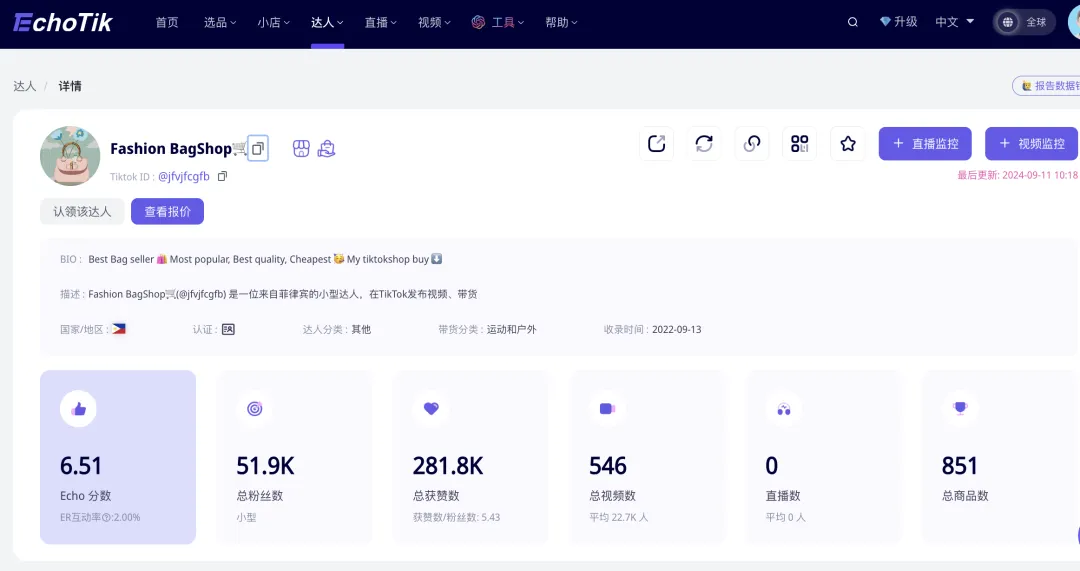Click the 直播监控 button
1080x571 pixels.
pos(925,143)
